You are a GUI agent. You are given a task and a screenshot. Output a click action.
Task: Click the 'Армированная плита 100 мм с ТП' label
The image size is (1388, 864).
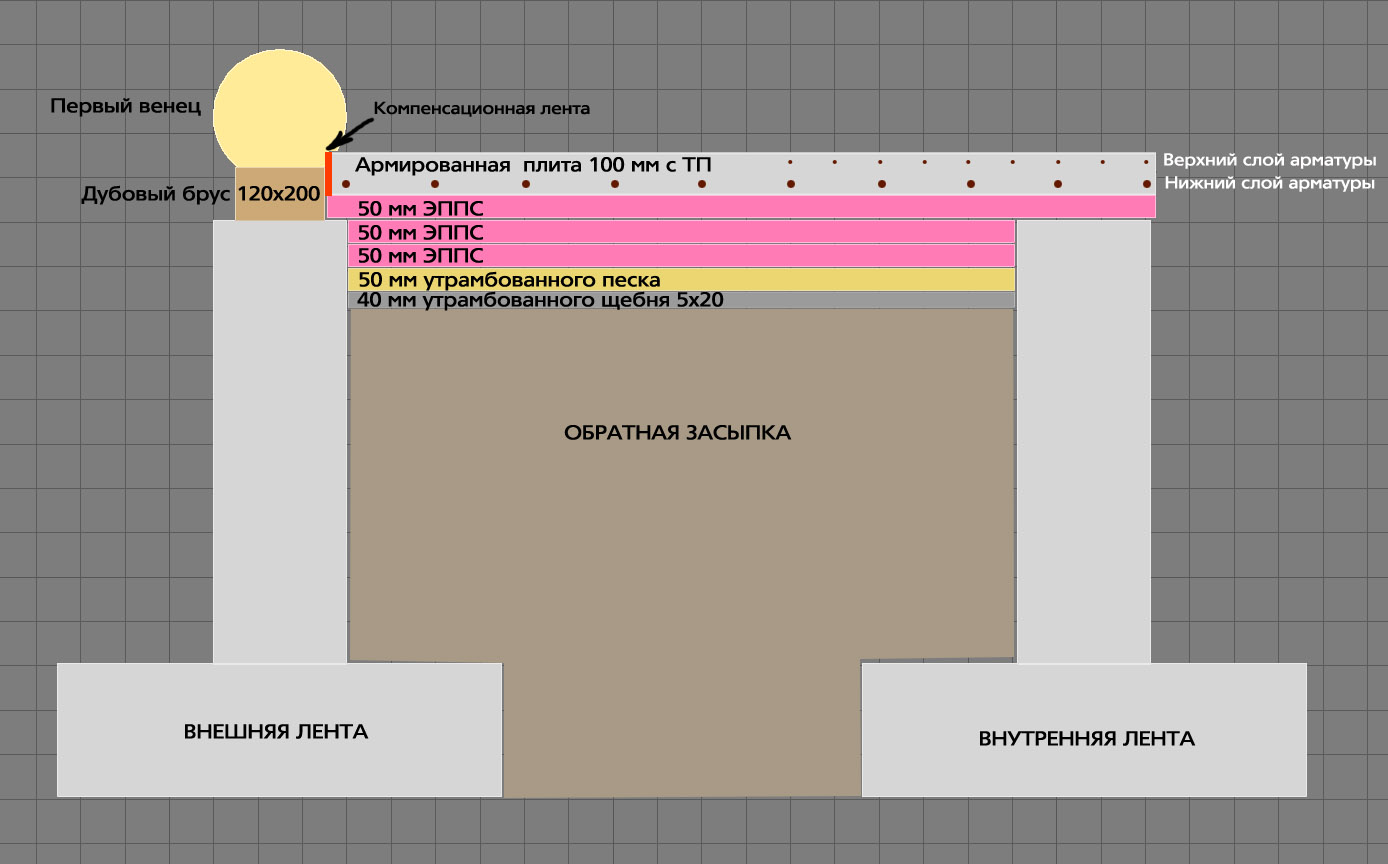click(534, 165)
